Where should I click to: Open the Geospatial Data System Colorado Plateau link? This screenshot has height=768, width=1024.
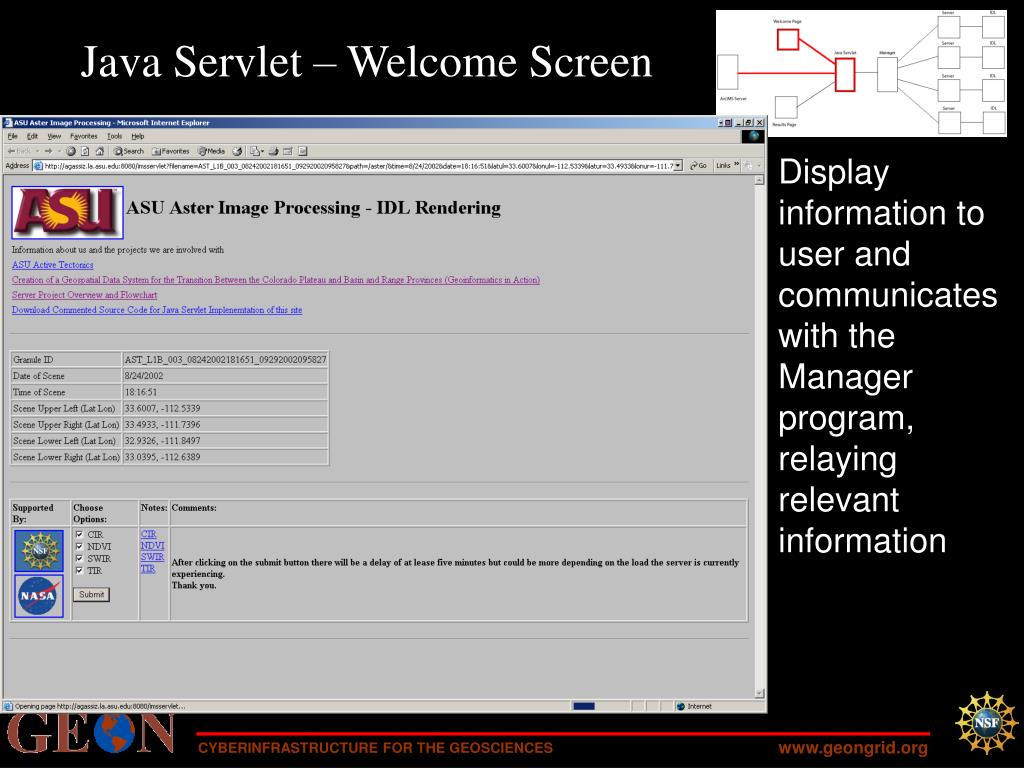click(x=276, y=280)
